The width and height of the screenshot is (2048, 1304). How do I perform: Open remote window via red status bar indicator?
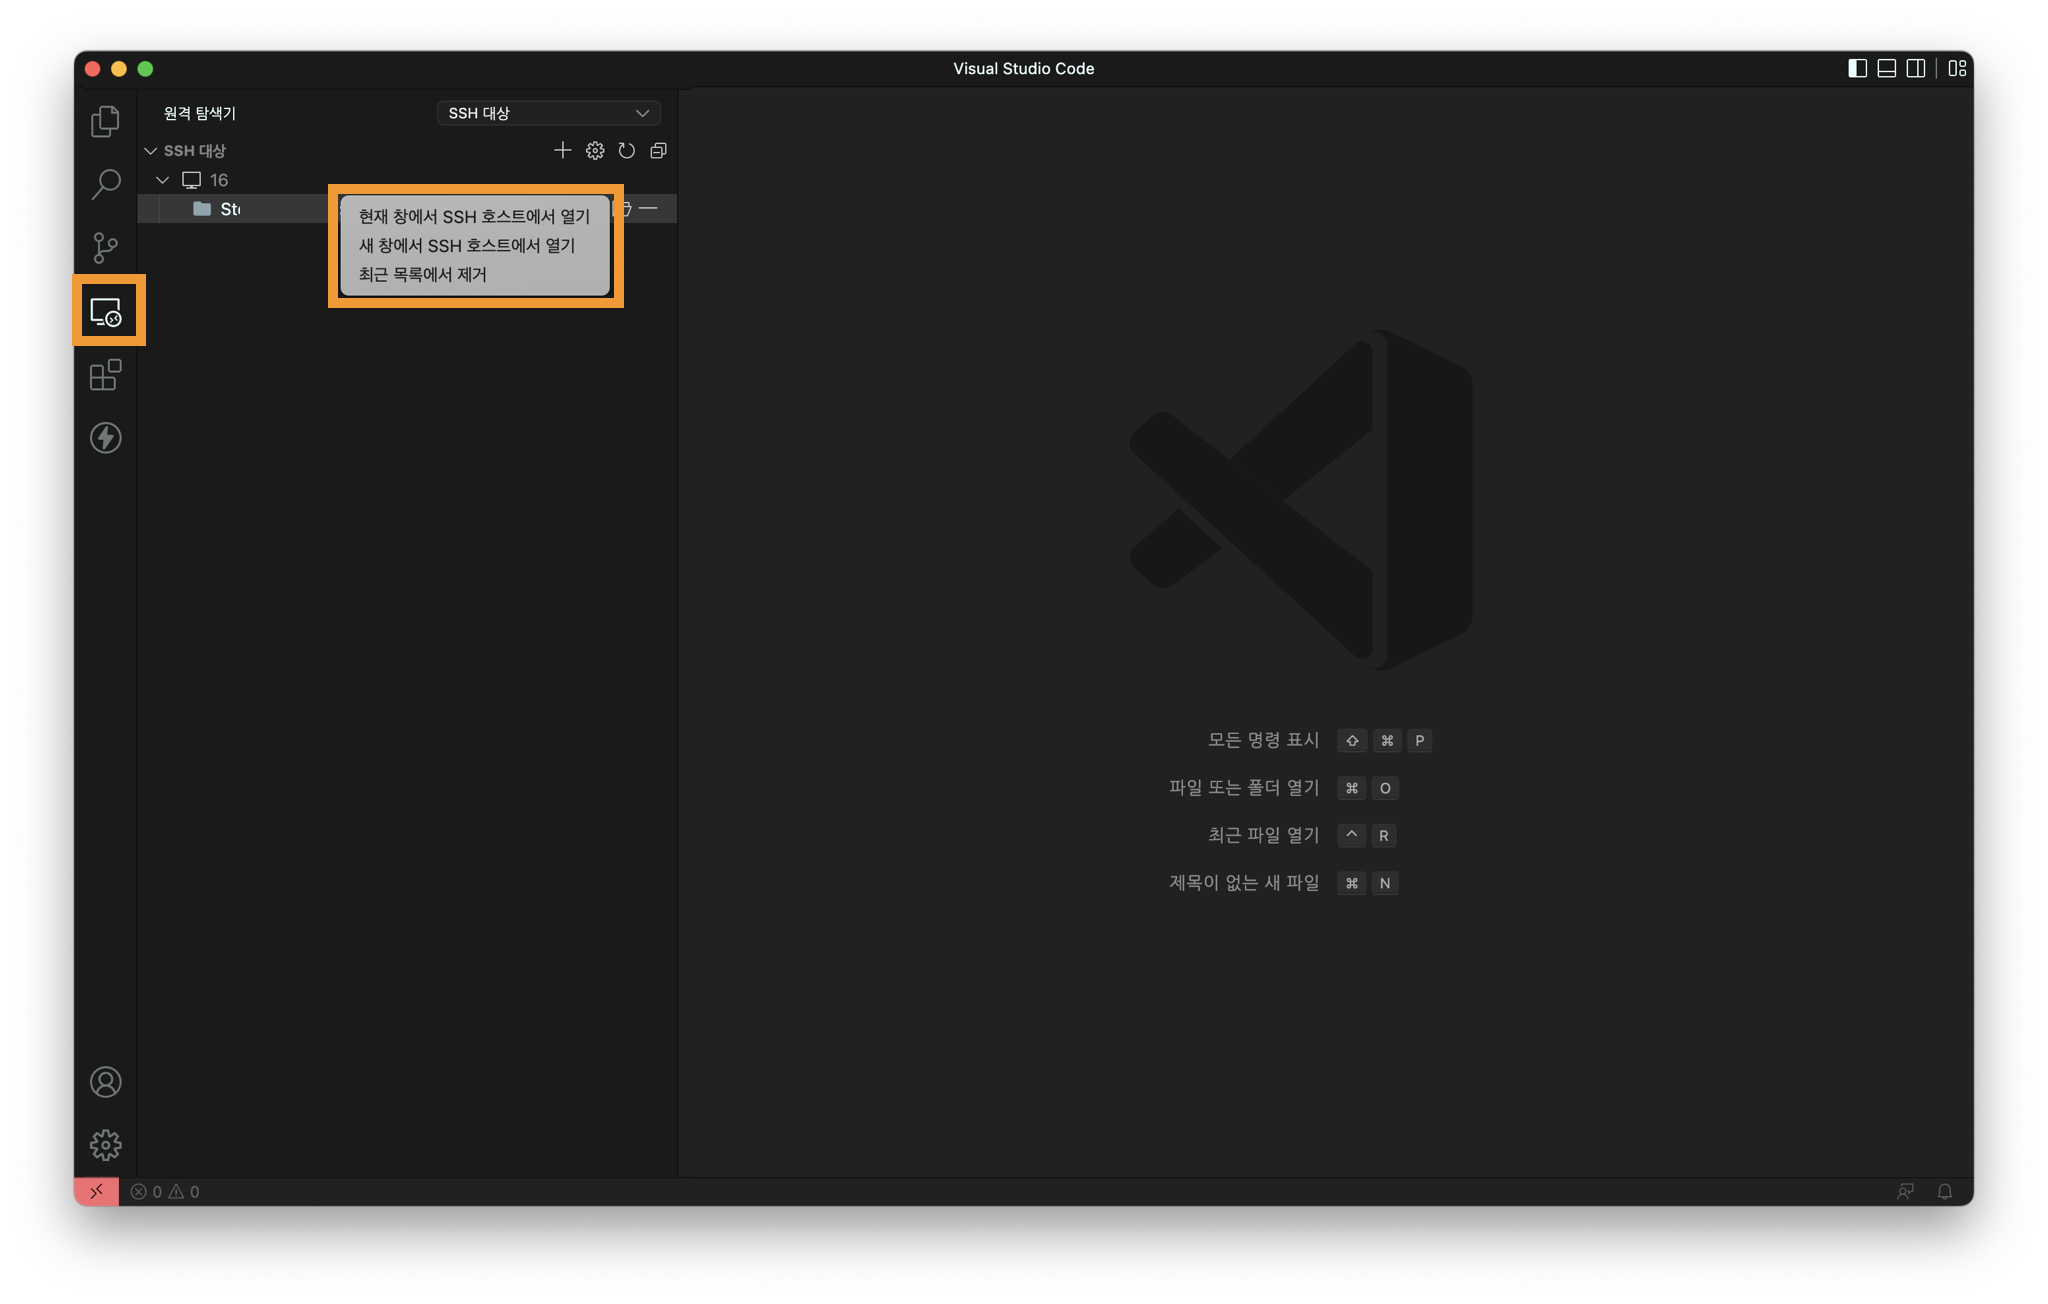click(97, 1191)
